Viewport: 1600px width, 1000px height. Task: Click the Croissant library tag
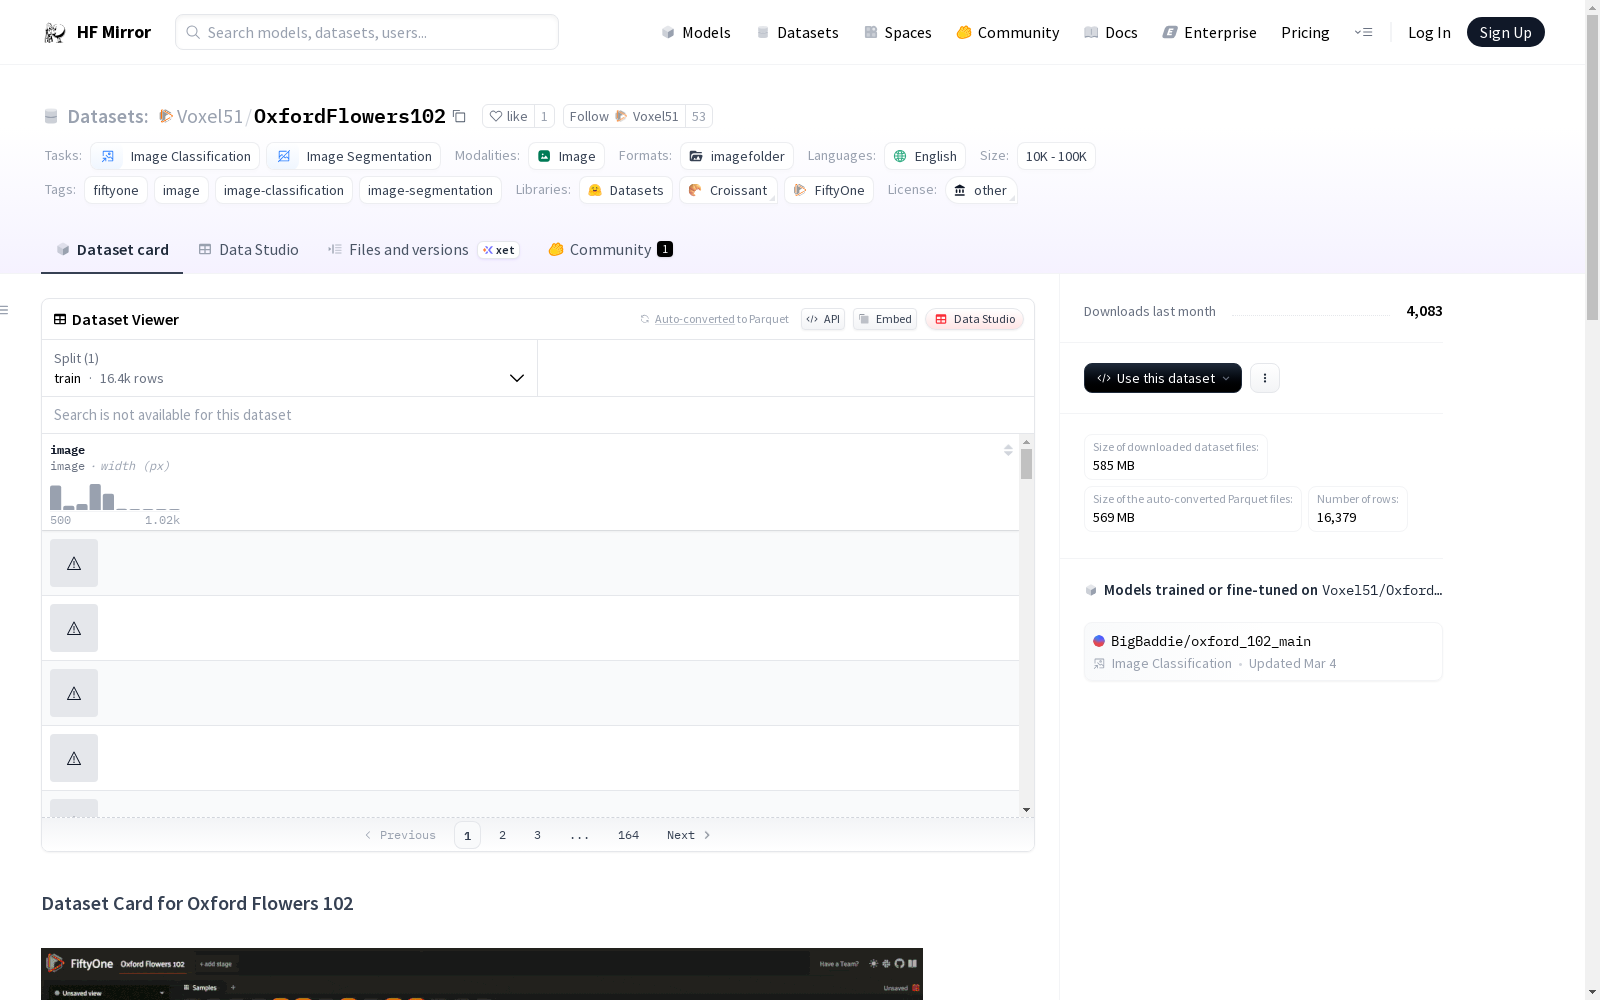click(728, 190)
